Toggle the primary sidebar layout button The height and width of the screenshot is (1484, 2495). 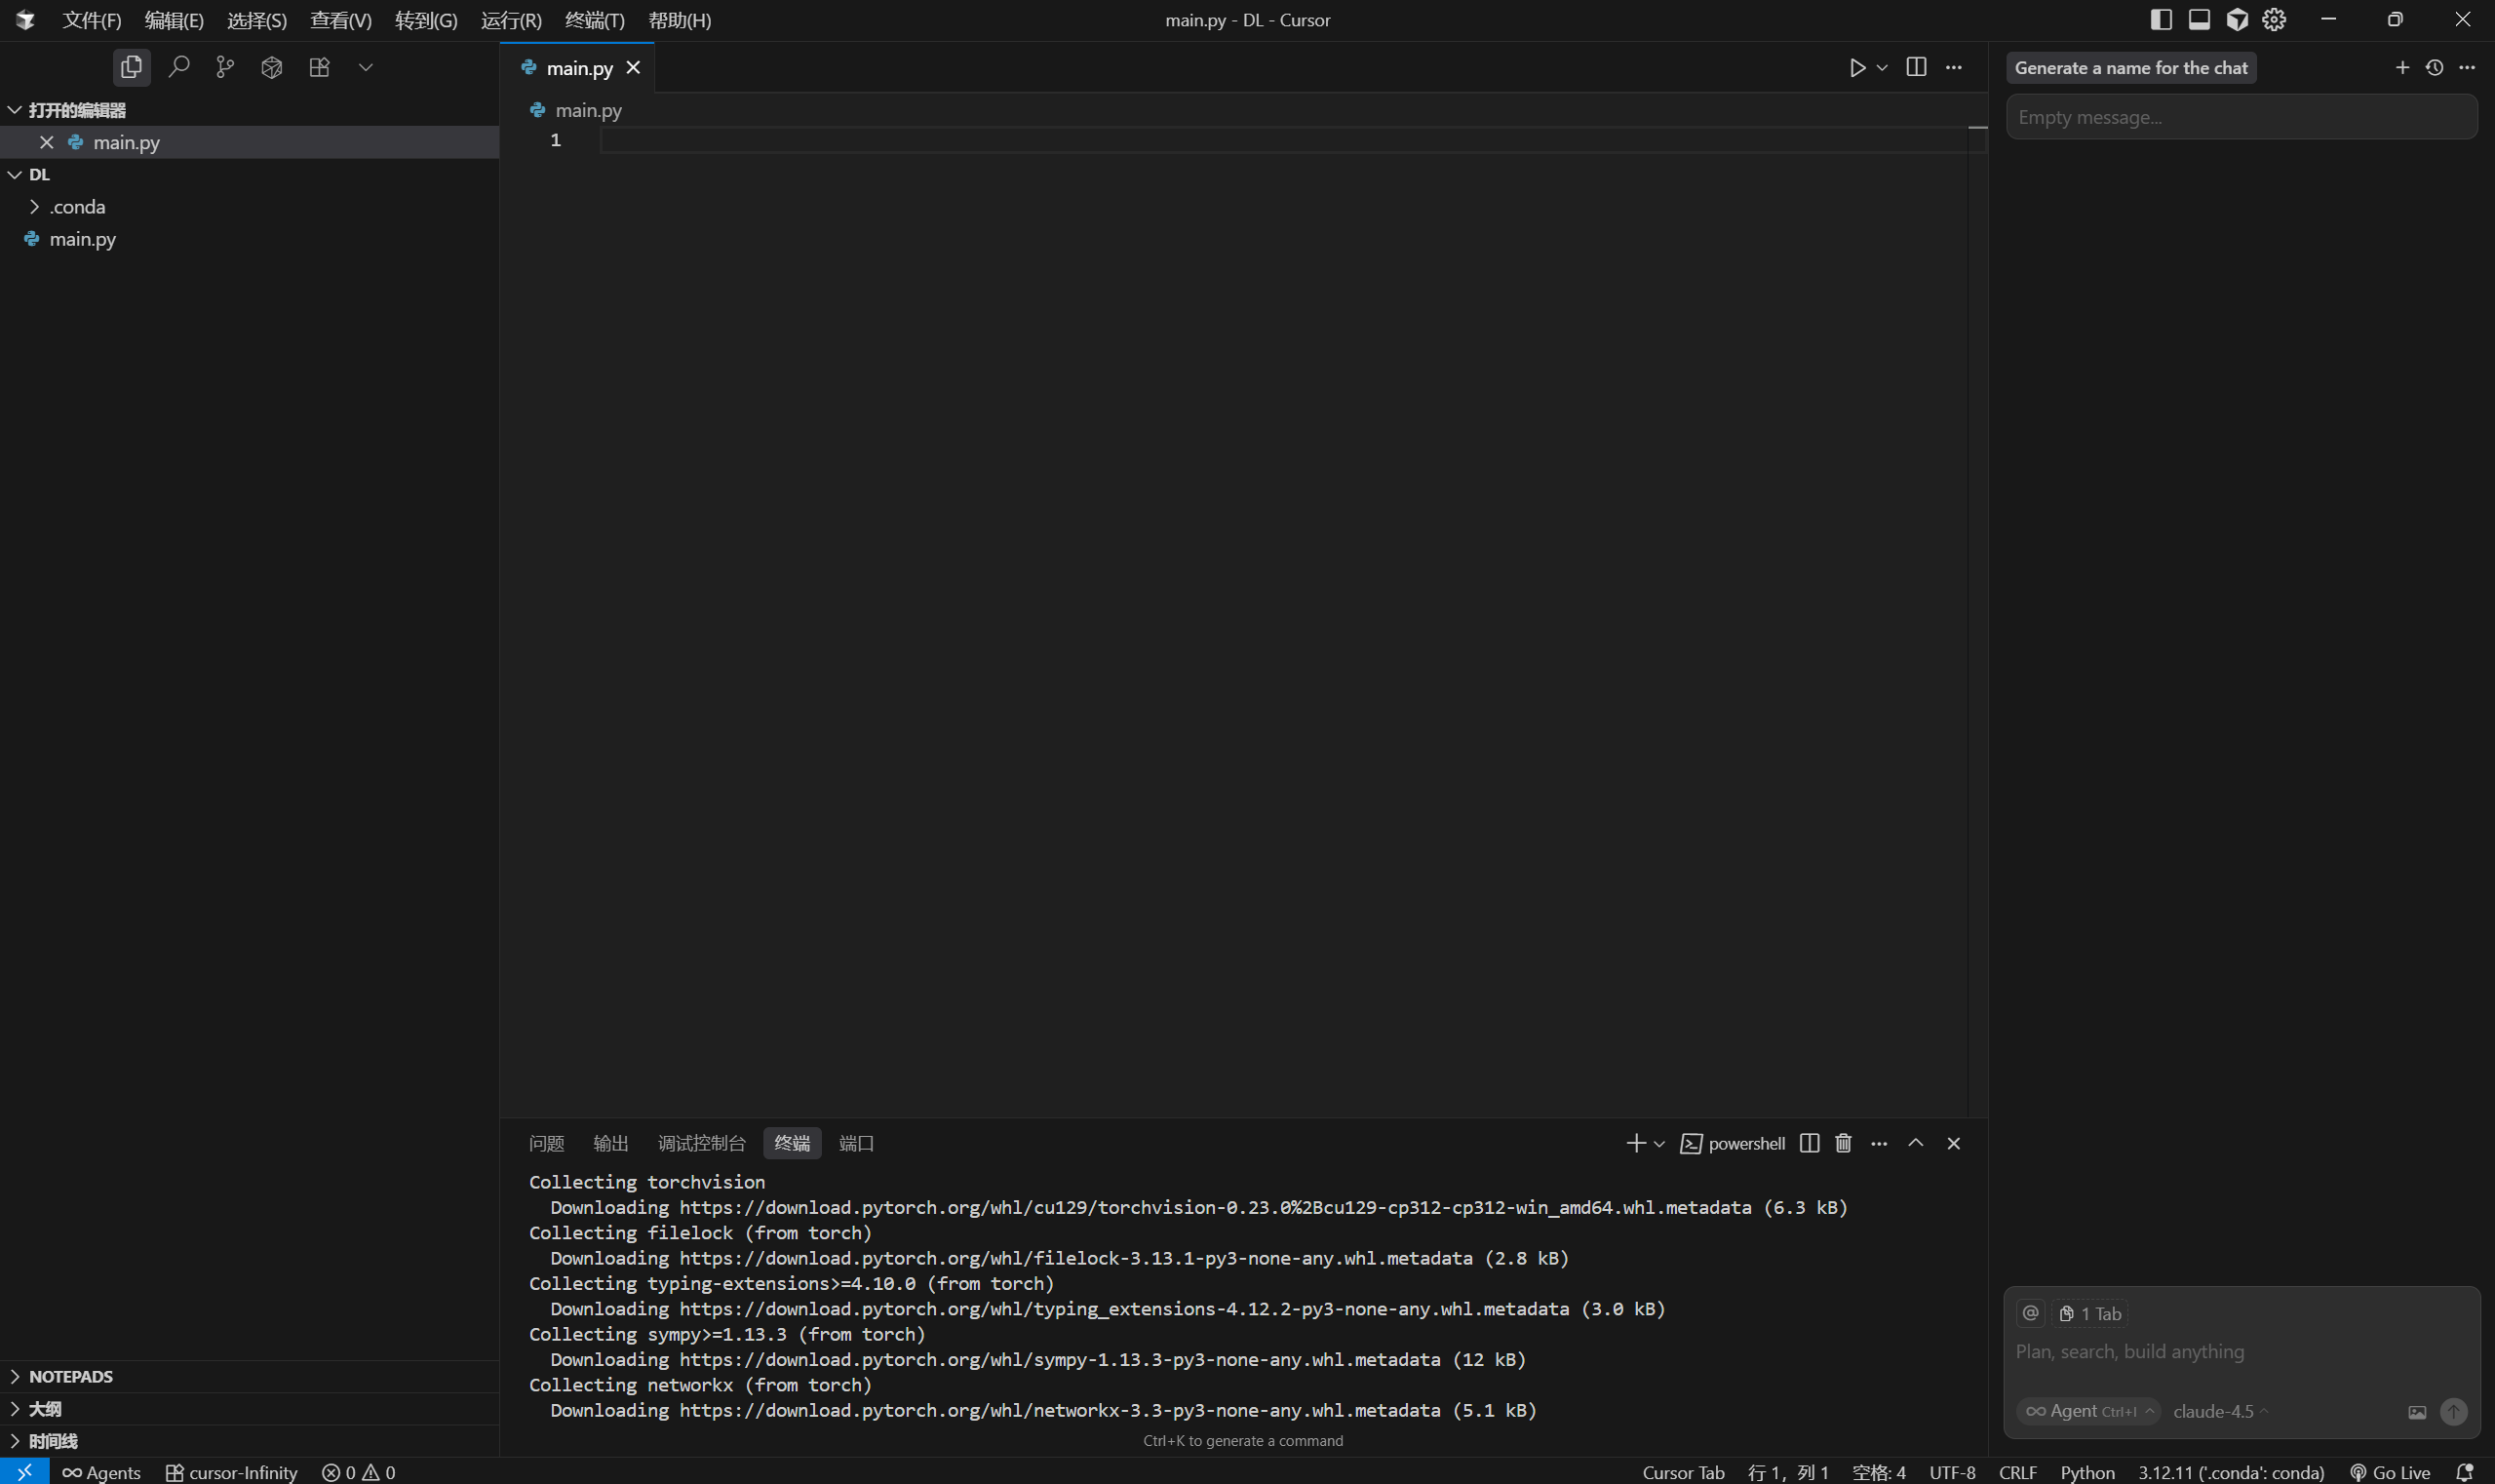pyautogui.click(x=2160, y=19)
